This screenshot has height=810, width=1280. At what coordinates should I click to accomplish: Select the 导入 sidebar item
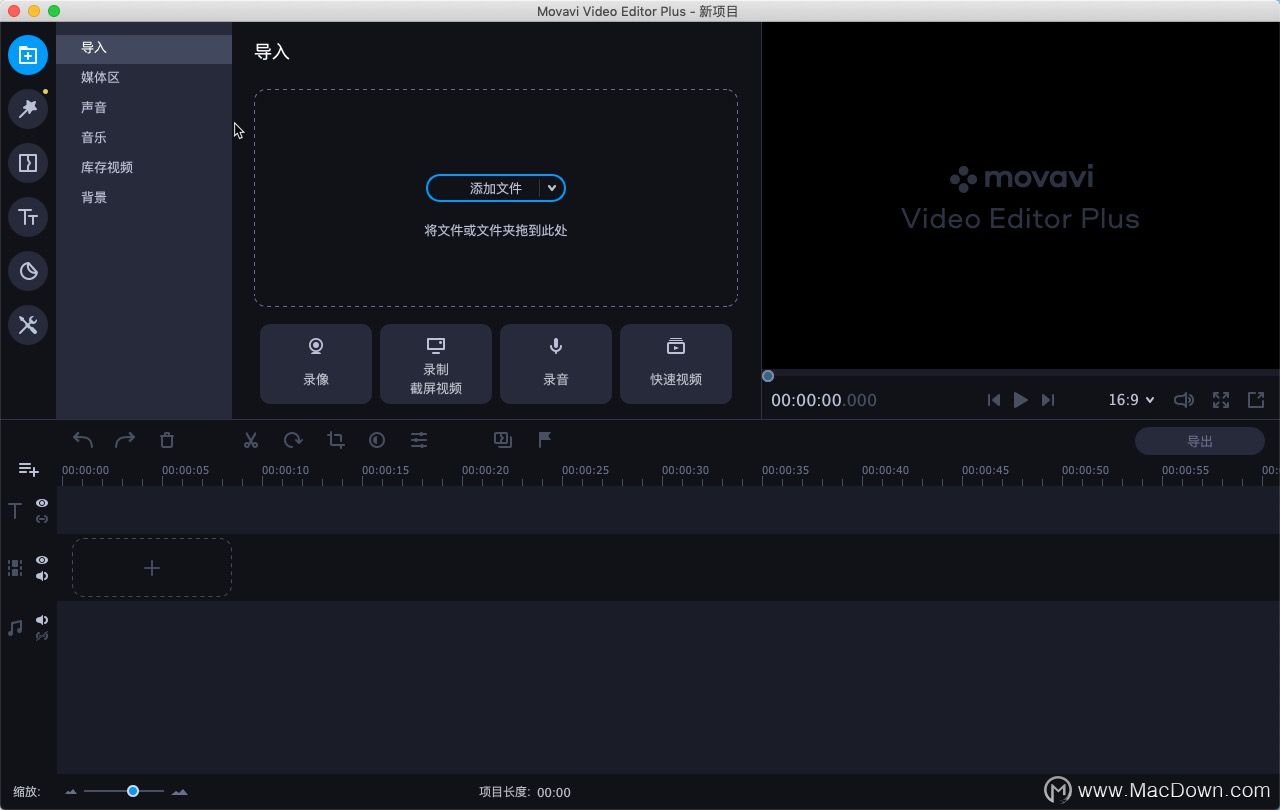pyautogui.click(x=144, y=47)
